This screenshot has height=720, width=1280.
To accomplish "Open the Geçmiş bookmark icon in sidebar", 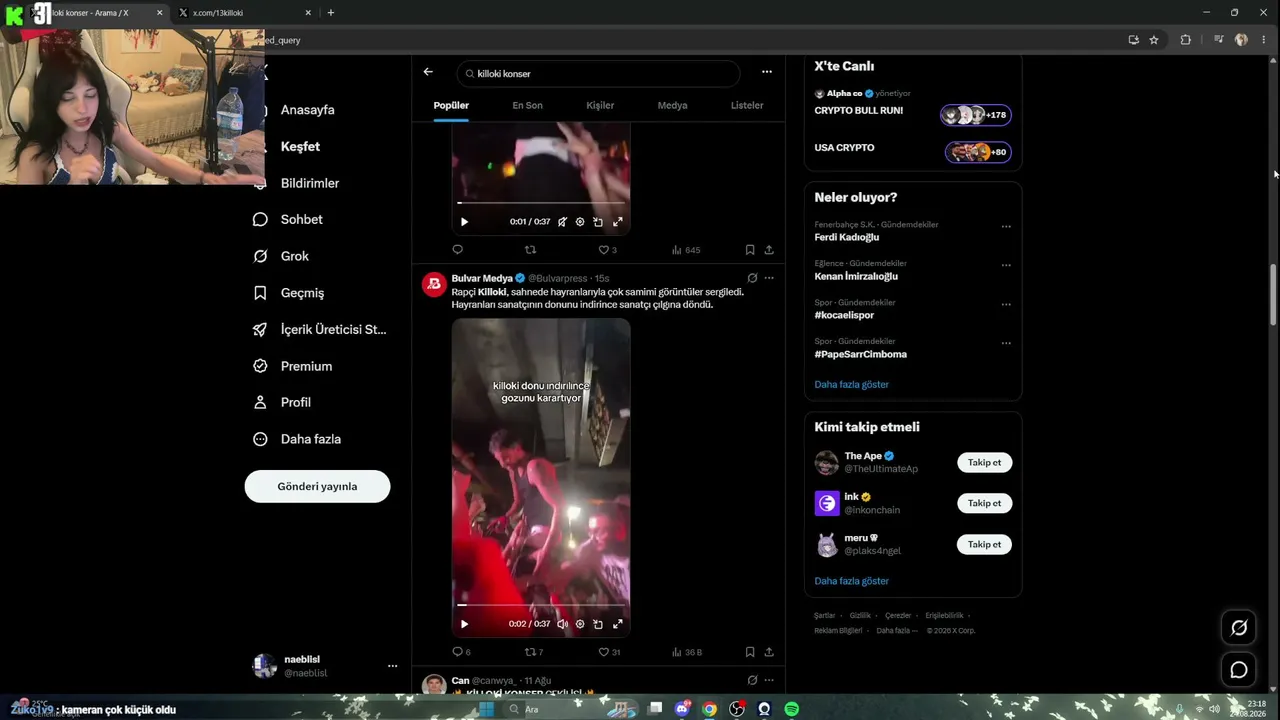I will [260, 293].
